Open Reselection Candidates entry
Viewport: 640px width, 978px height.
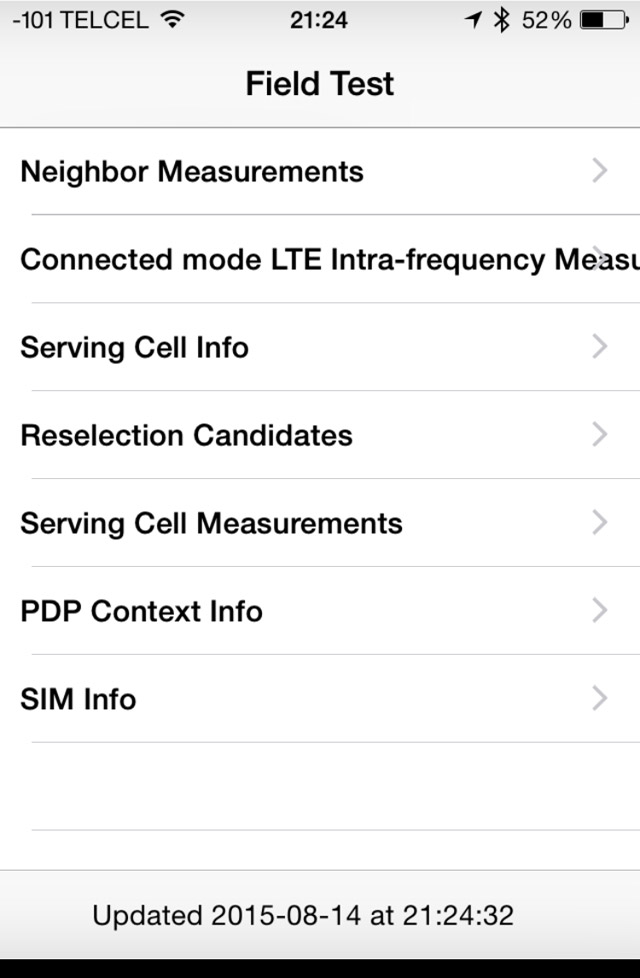pyautogui.click(x=187, y=436)
